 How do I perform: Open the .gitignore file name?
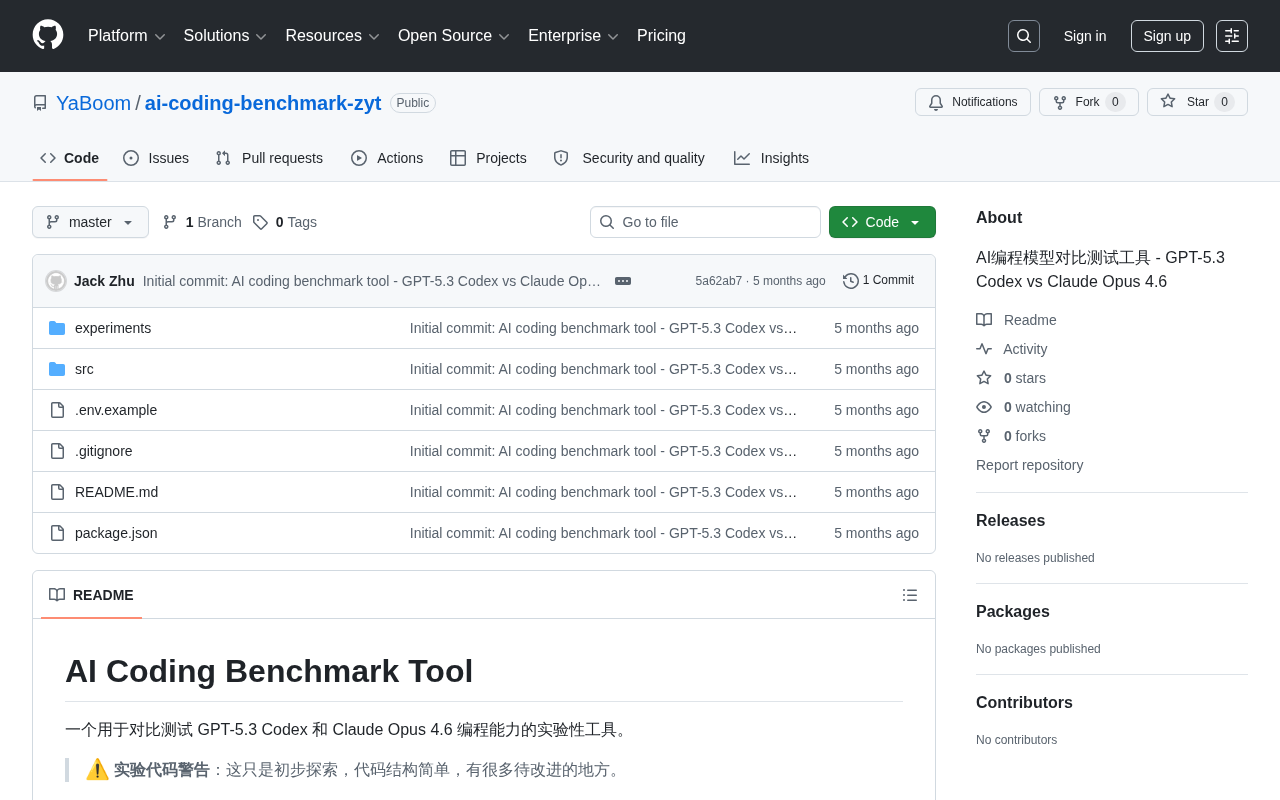[104, 451]
